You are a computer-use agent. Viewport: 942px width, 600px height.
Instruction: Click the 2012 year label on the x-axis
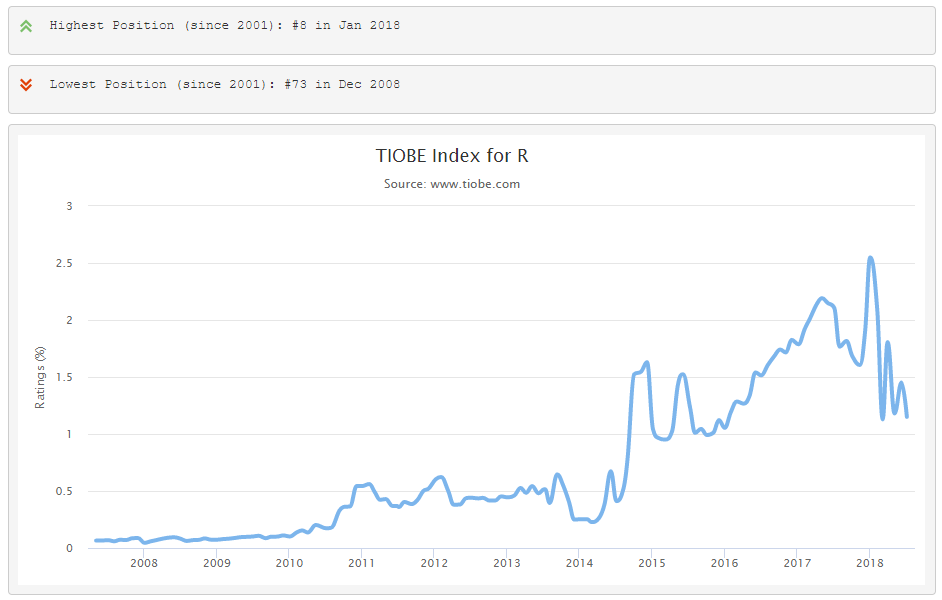(x=434, y=563)
